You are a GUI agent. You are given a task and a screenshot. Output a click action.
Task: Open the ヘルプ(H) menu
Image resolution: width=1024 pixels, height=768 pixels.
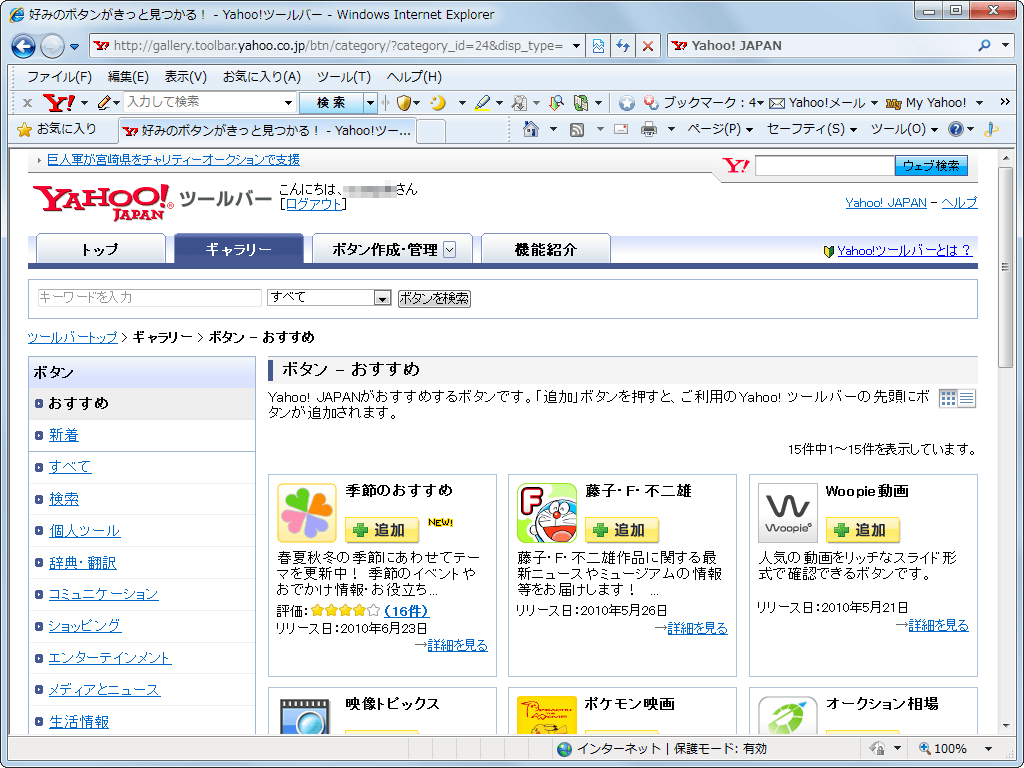click(x=414, y=76)
